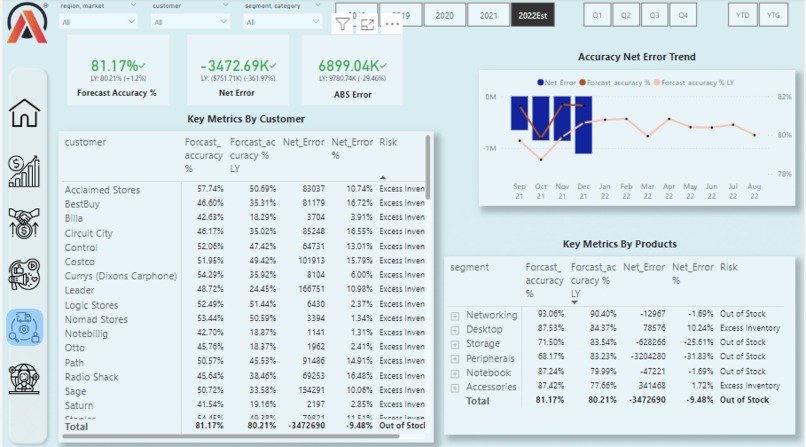The height and width of the screenshot is (447, 806).
Task: Click the ABS Error KPI card
Action: click(352, 70)
